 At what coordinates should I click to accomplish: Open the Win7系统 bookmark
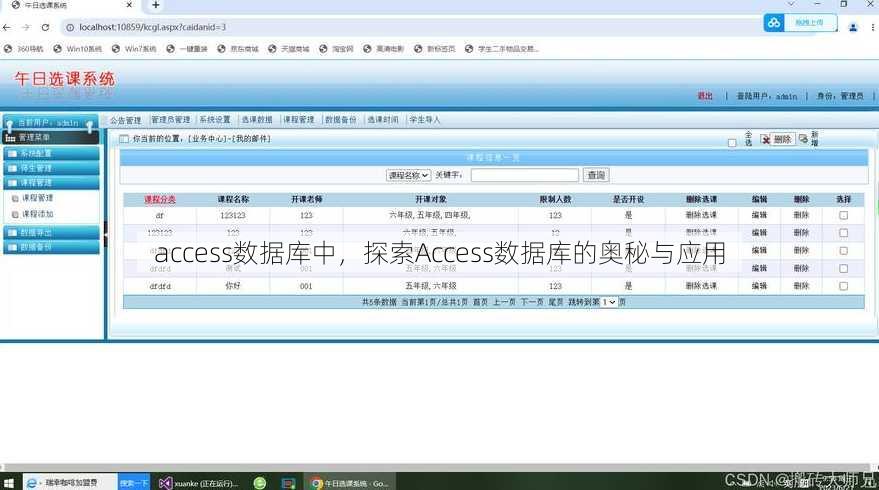coord(134,49)
